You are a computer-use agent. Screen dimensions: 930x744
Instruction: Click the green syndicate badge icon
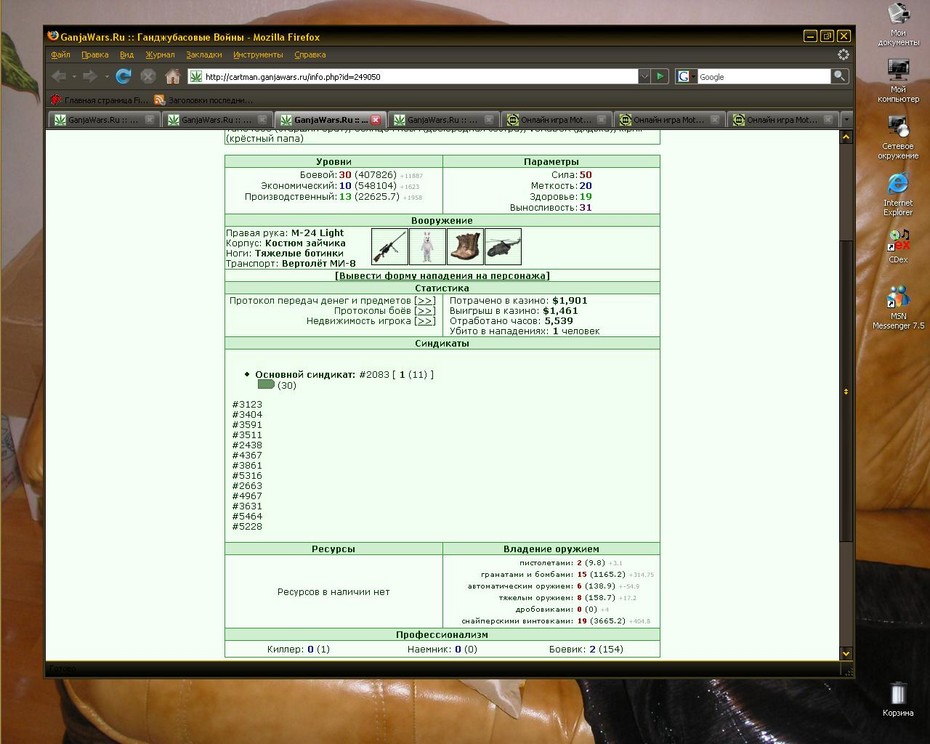266,384
